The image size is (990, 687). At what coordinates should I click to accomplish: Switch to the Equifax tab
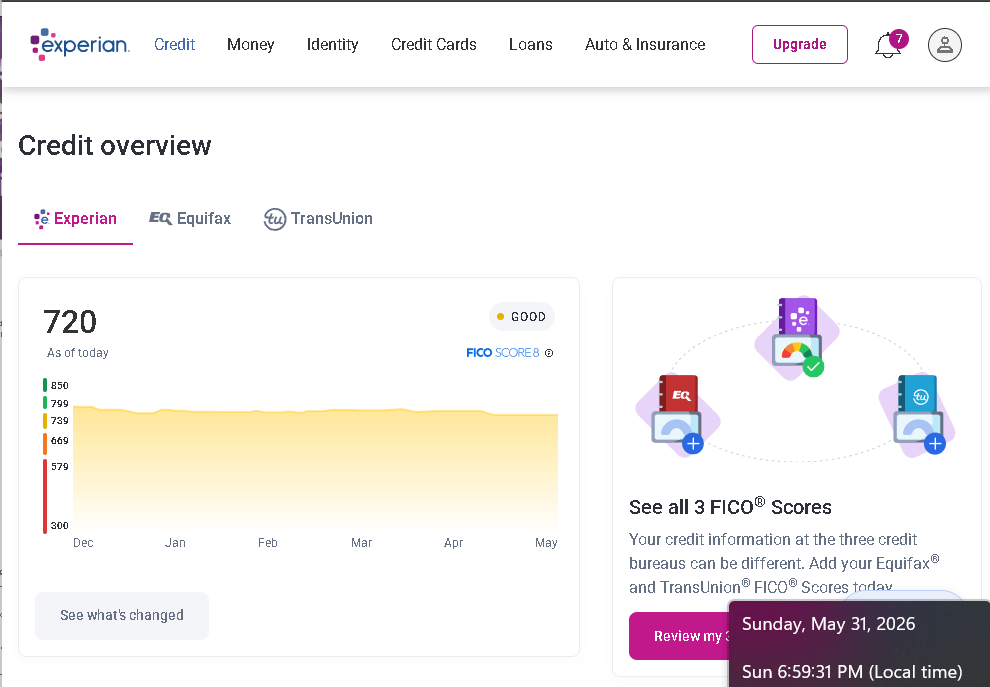pyautogui.click(x=190, y=218)
